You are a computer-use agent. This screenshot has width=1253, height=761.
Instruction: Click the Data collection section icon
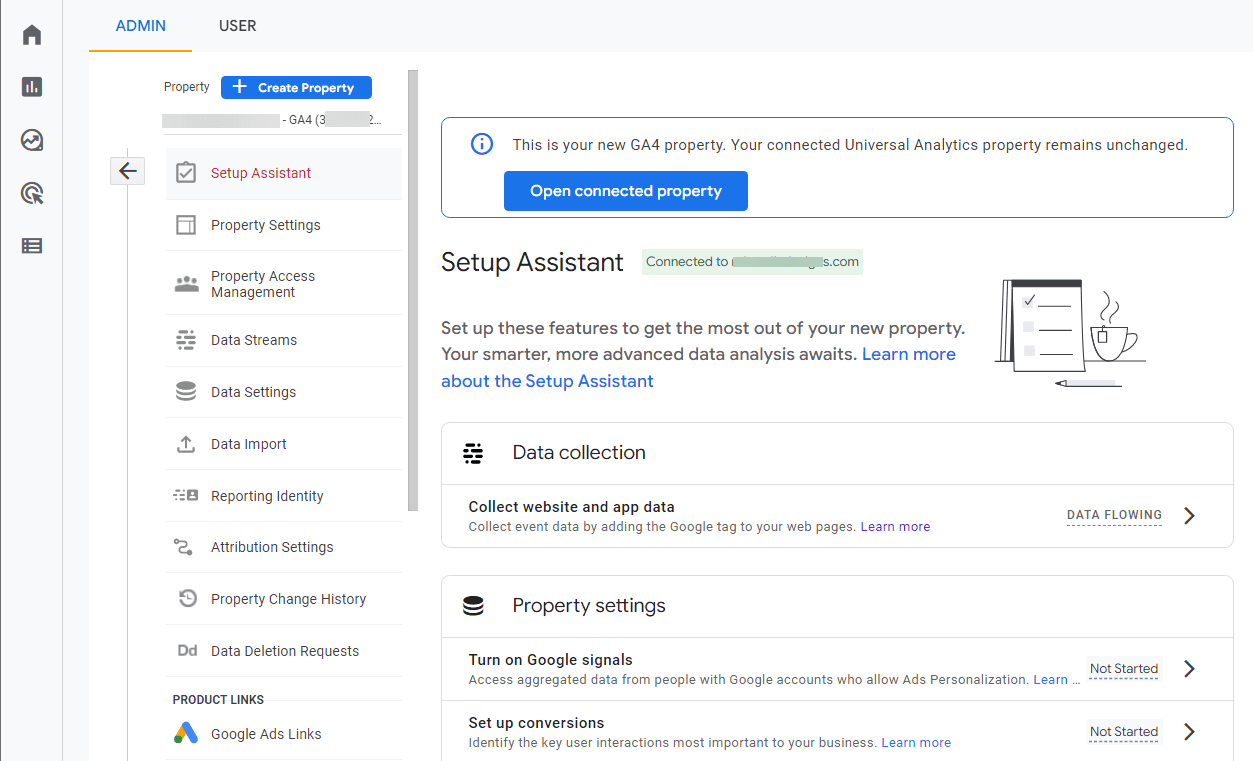click(473, 453)
